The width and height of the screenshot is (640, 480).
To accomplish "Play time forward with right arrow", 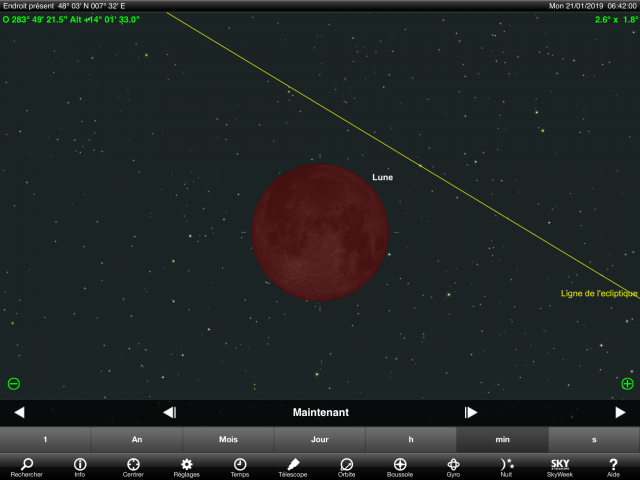I will (620, 412).
